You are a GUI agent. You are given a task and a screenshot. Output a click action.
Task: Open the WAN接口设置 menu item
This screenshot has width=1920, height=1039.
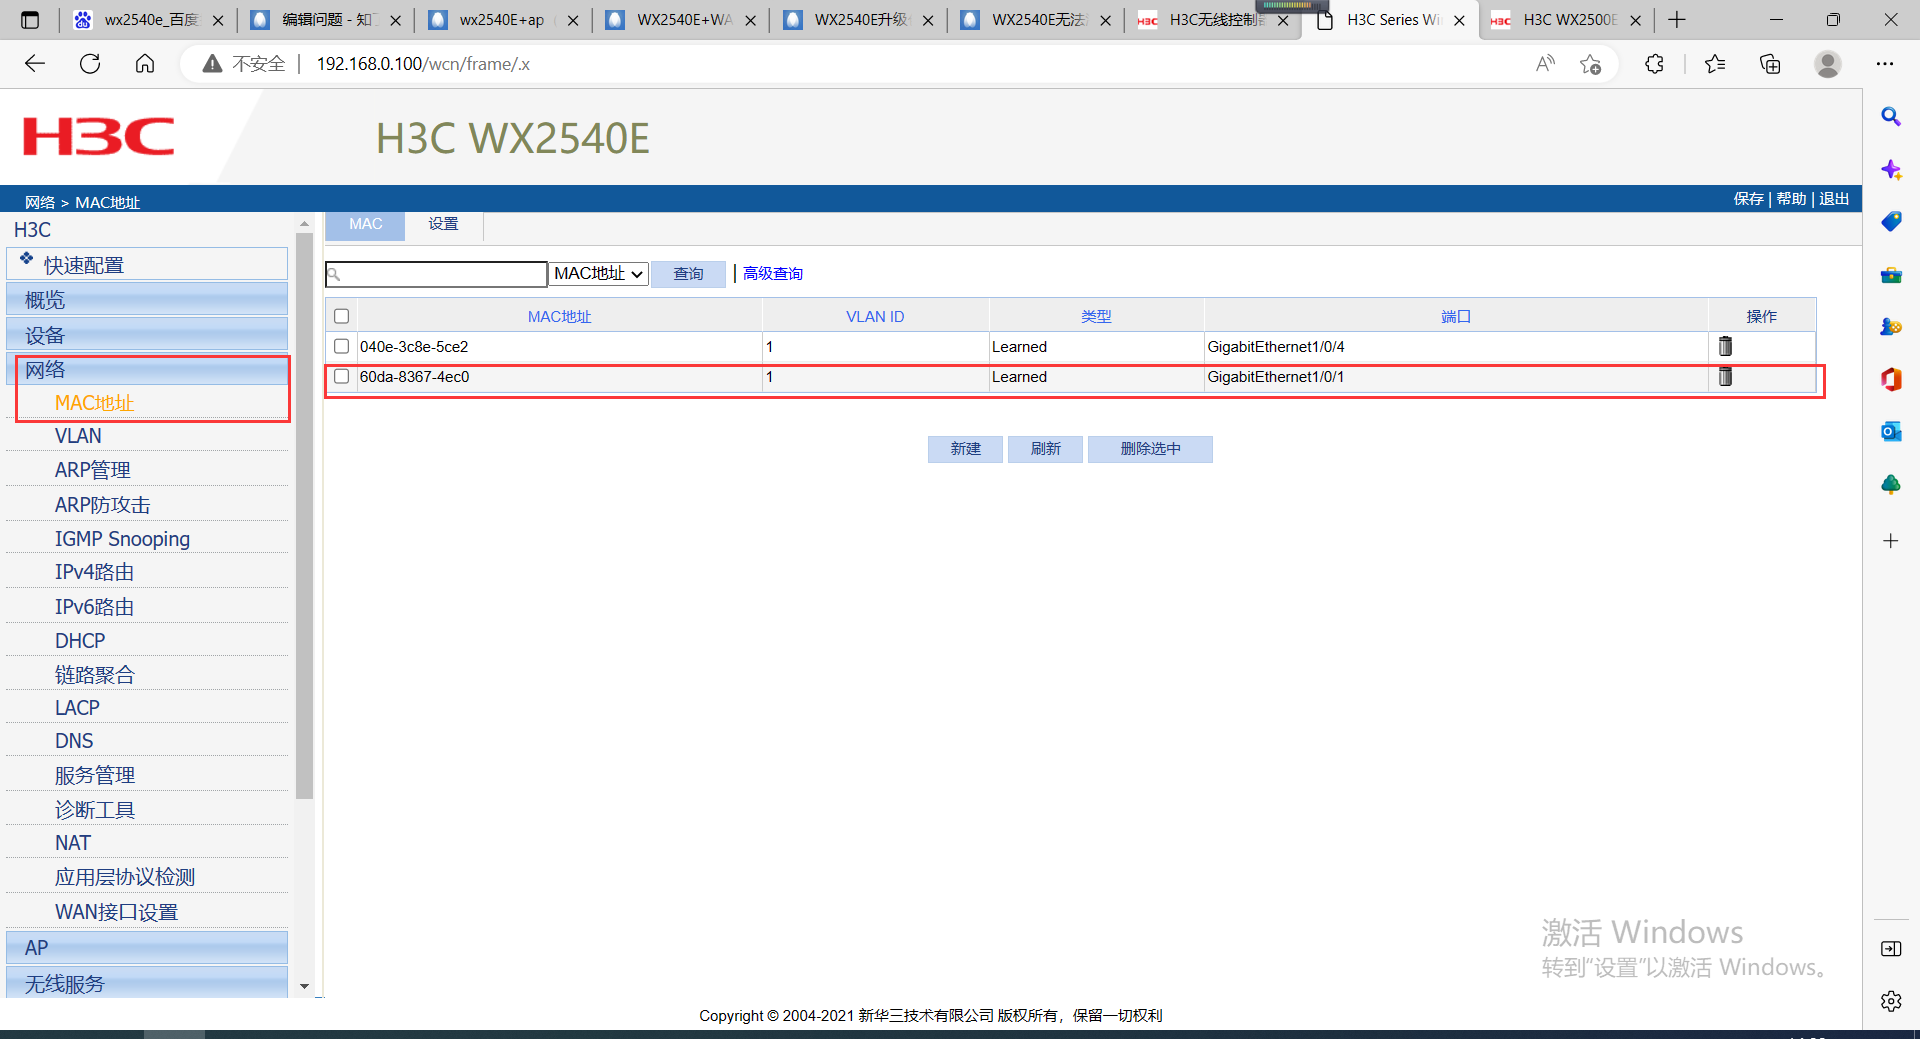point(116,912)
